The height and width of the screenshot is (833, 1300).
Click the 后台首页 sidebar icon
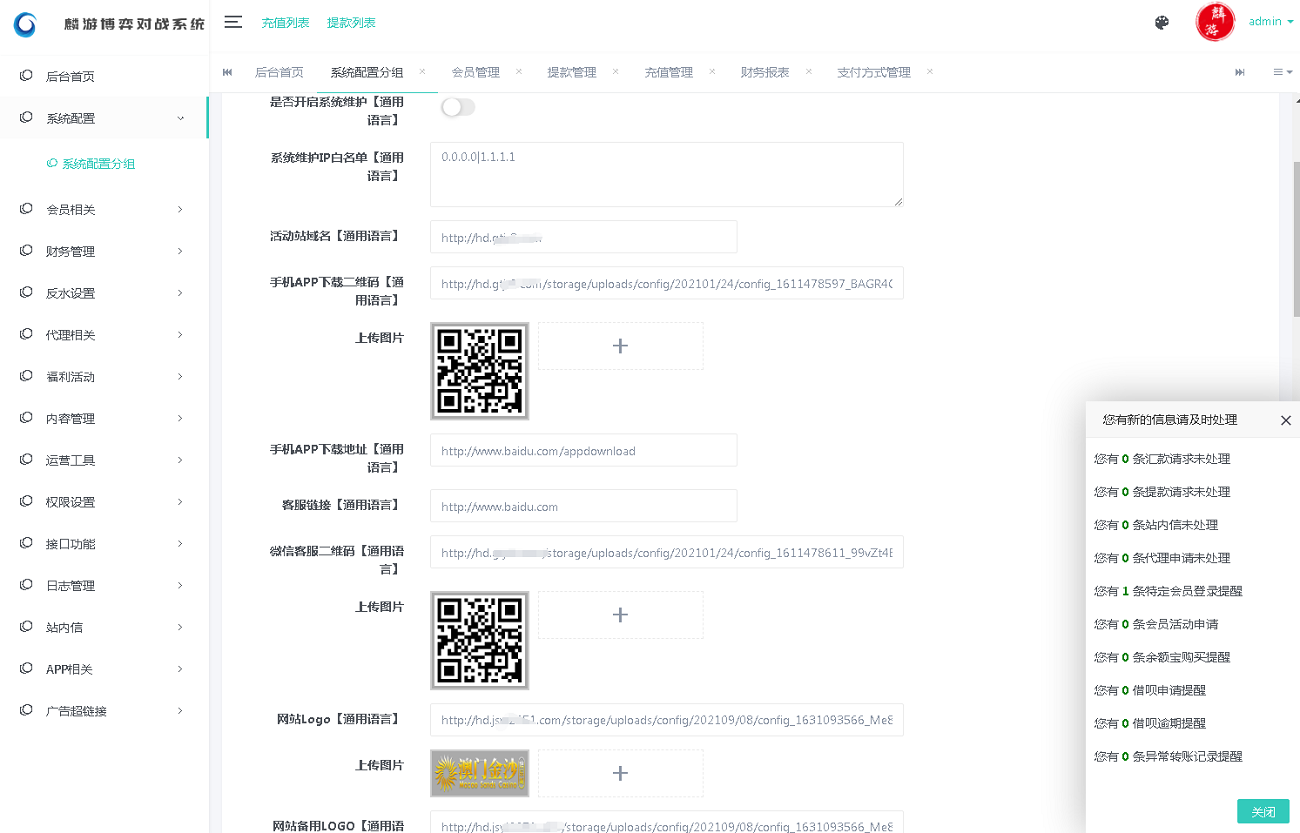(24, 75)
